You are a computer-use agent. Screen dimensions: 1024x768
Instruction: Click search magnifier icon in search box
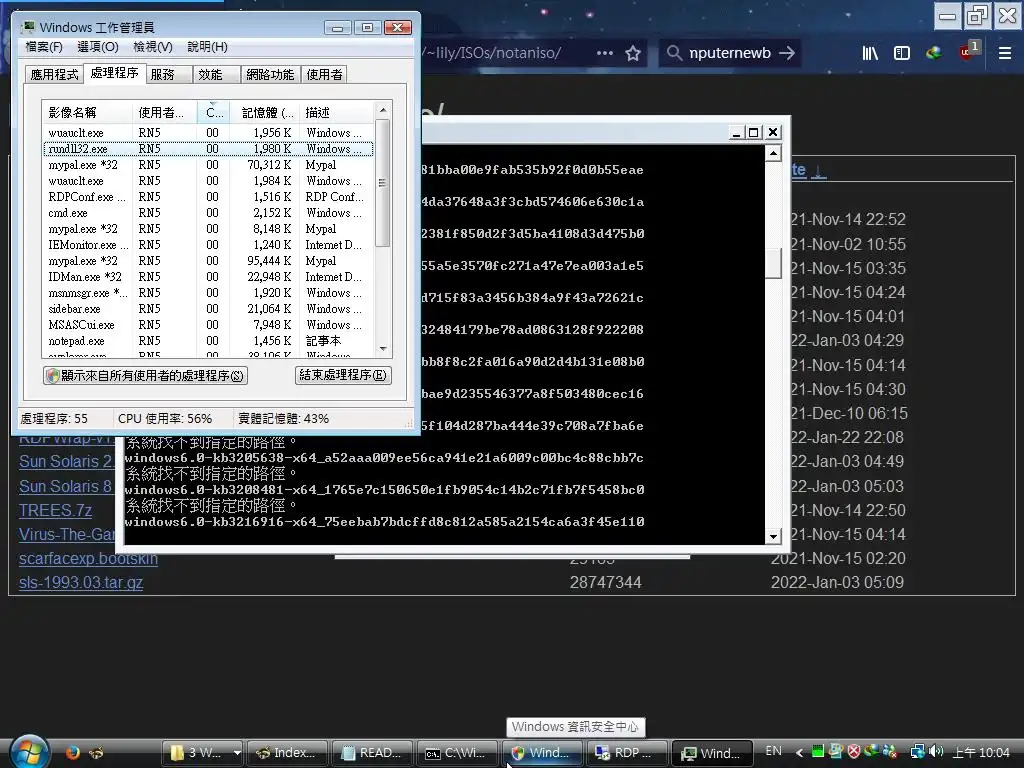pos(674,53)
